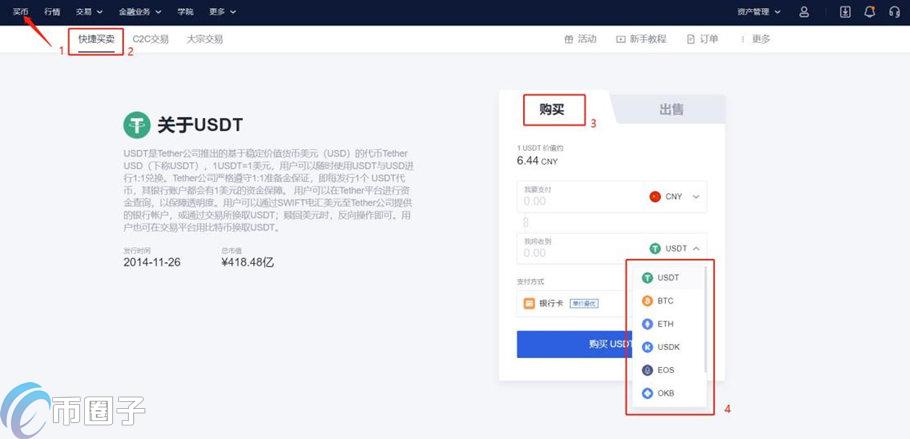
Task: Choose USDK in the coin list
Action: (x=667, y=347)
